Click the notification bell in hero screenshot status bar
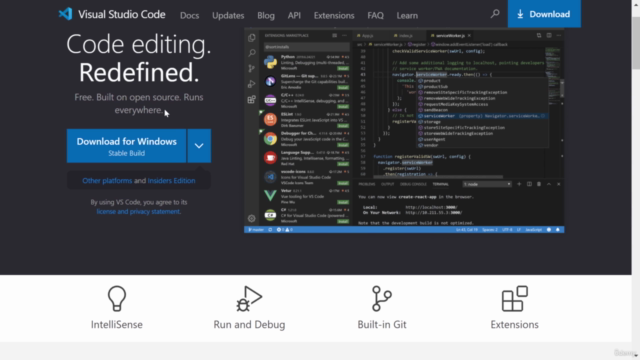The height and width of the screenshot is (360, 640). (558, 230)
